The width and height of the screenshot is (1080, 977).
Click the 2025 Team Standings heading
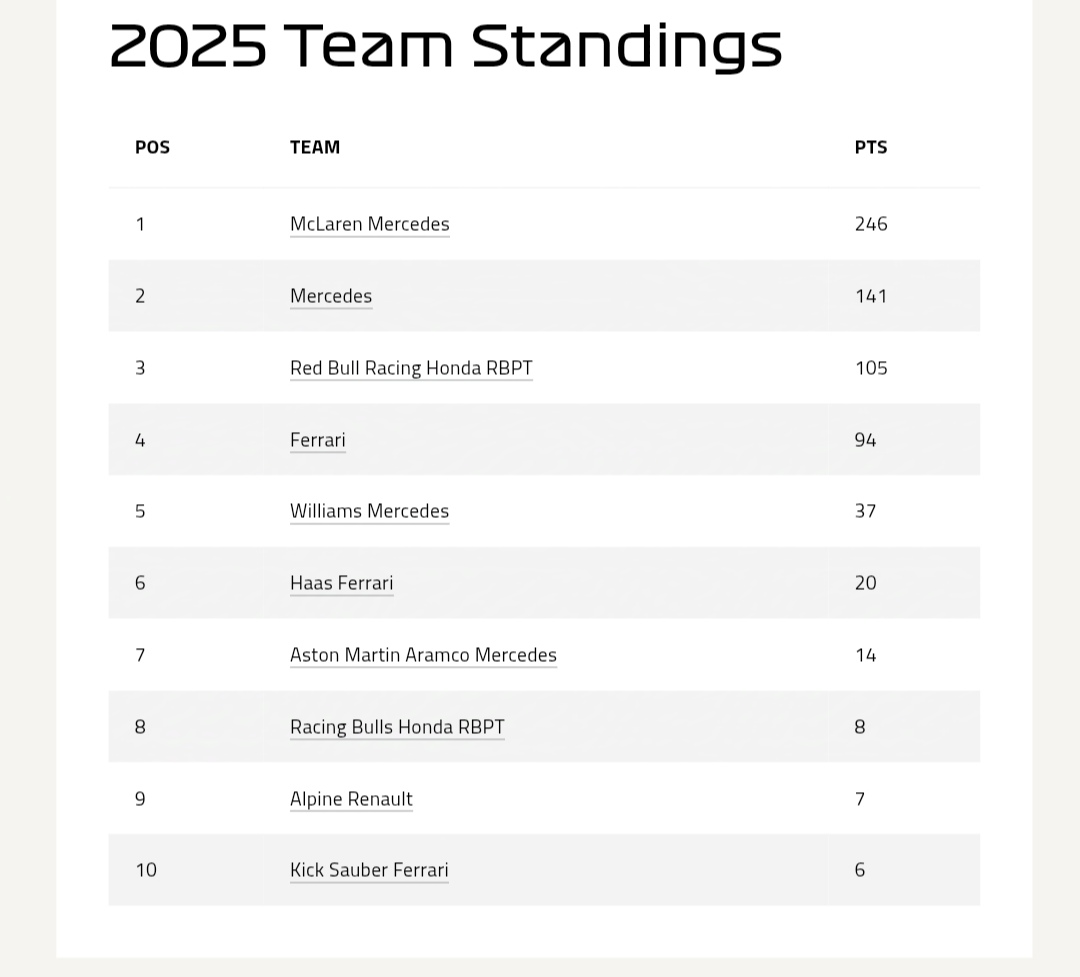click(445, 45)
